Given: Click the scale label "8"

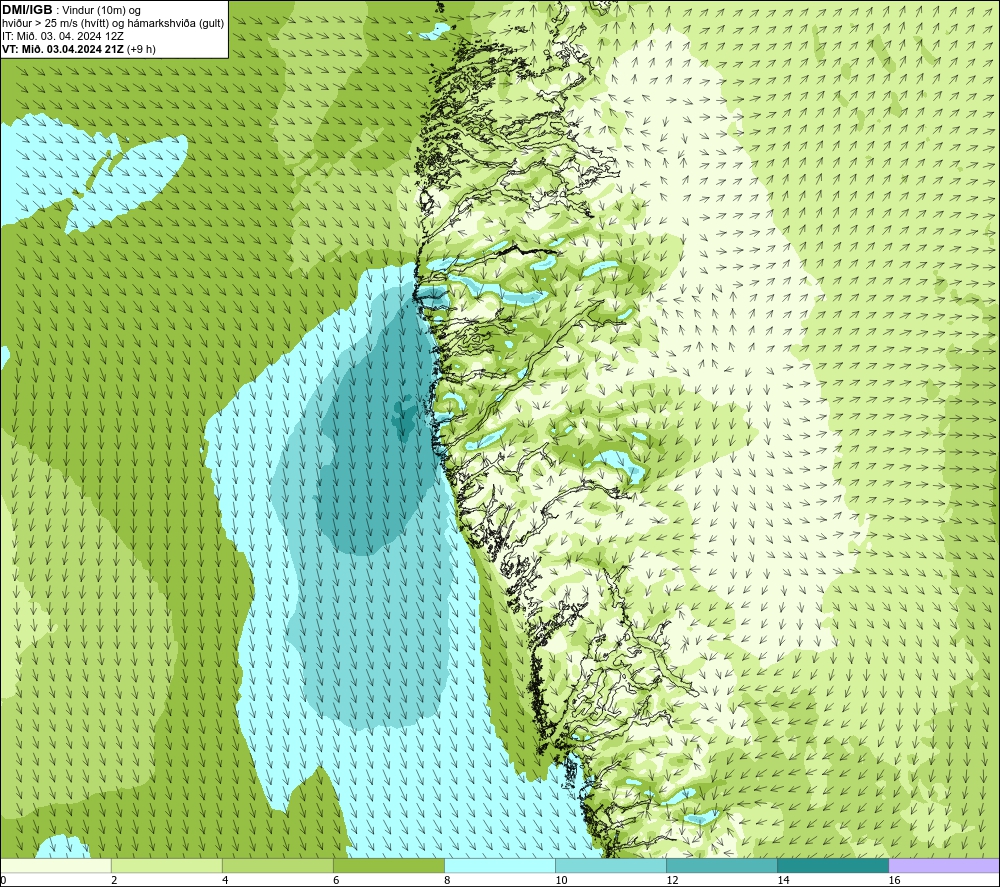Looking at the screenshot, I should click(447, 880).
